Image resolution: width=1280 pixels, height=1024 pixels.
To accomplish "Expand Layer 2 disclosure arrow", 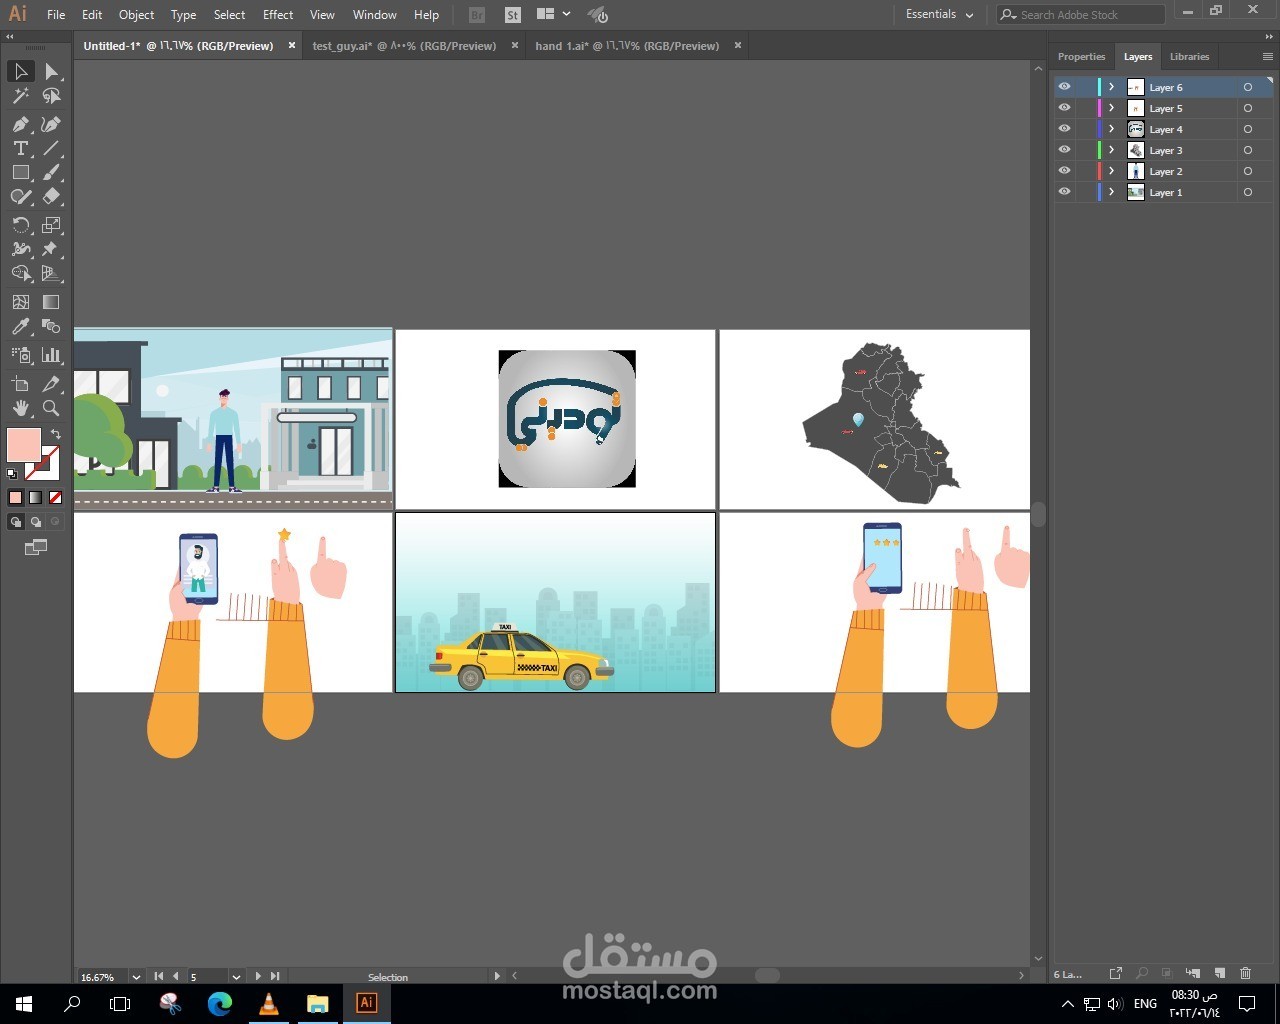I will click(1111, 171).
